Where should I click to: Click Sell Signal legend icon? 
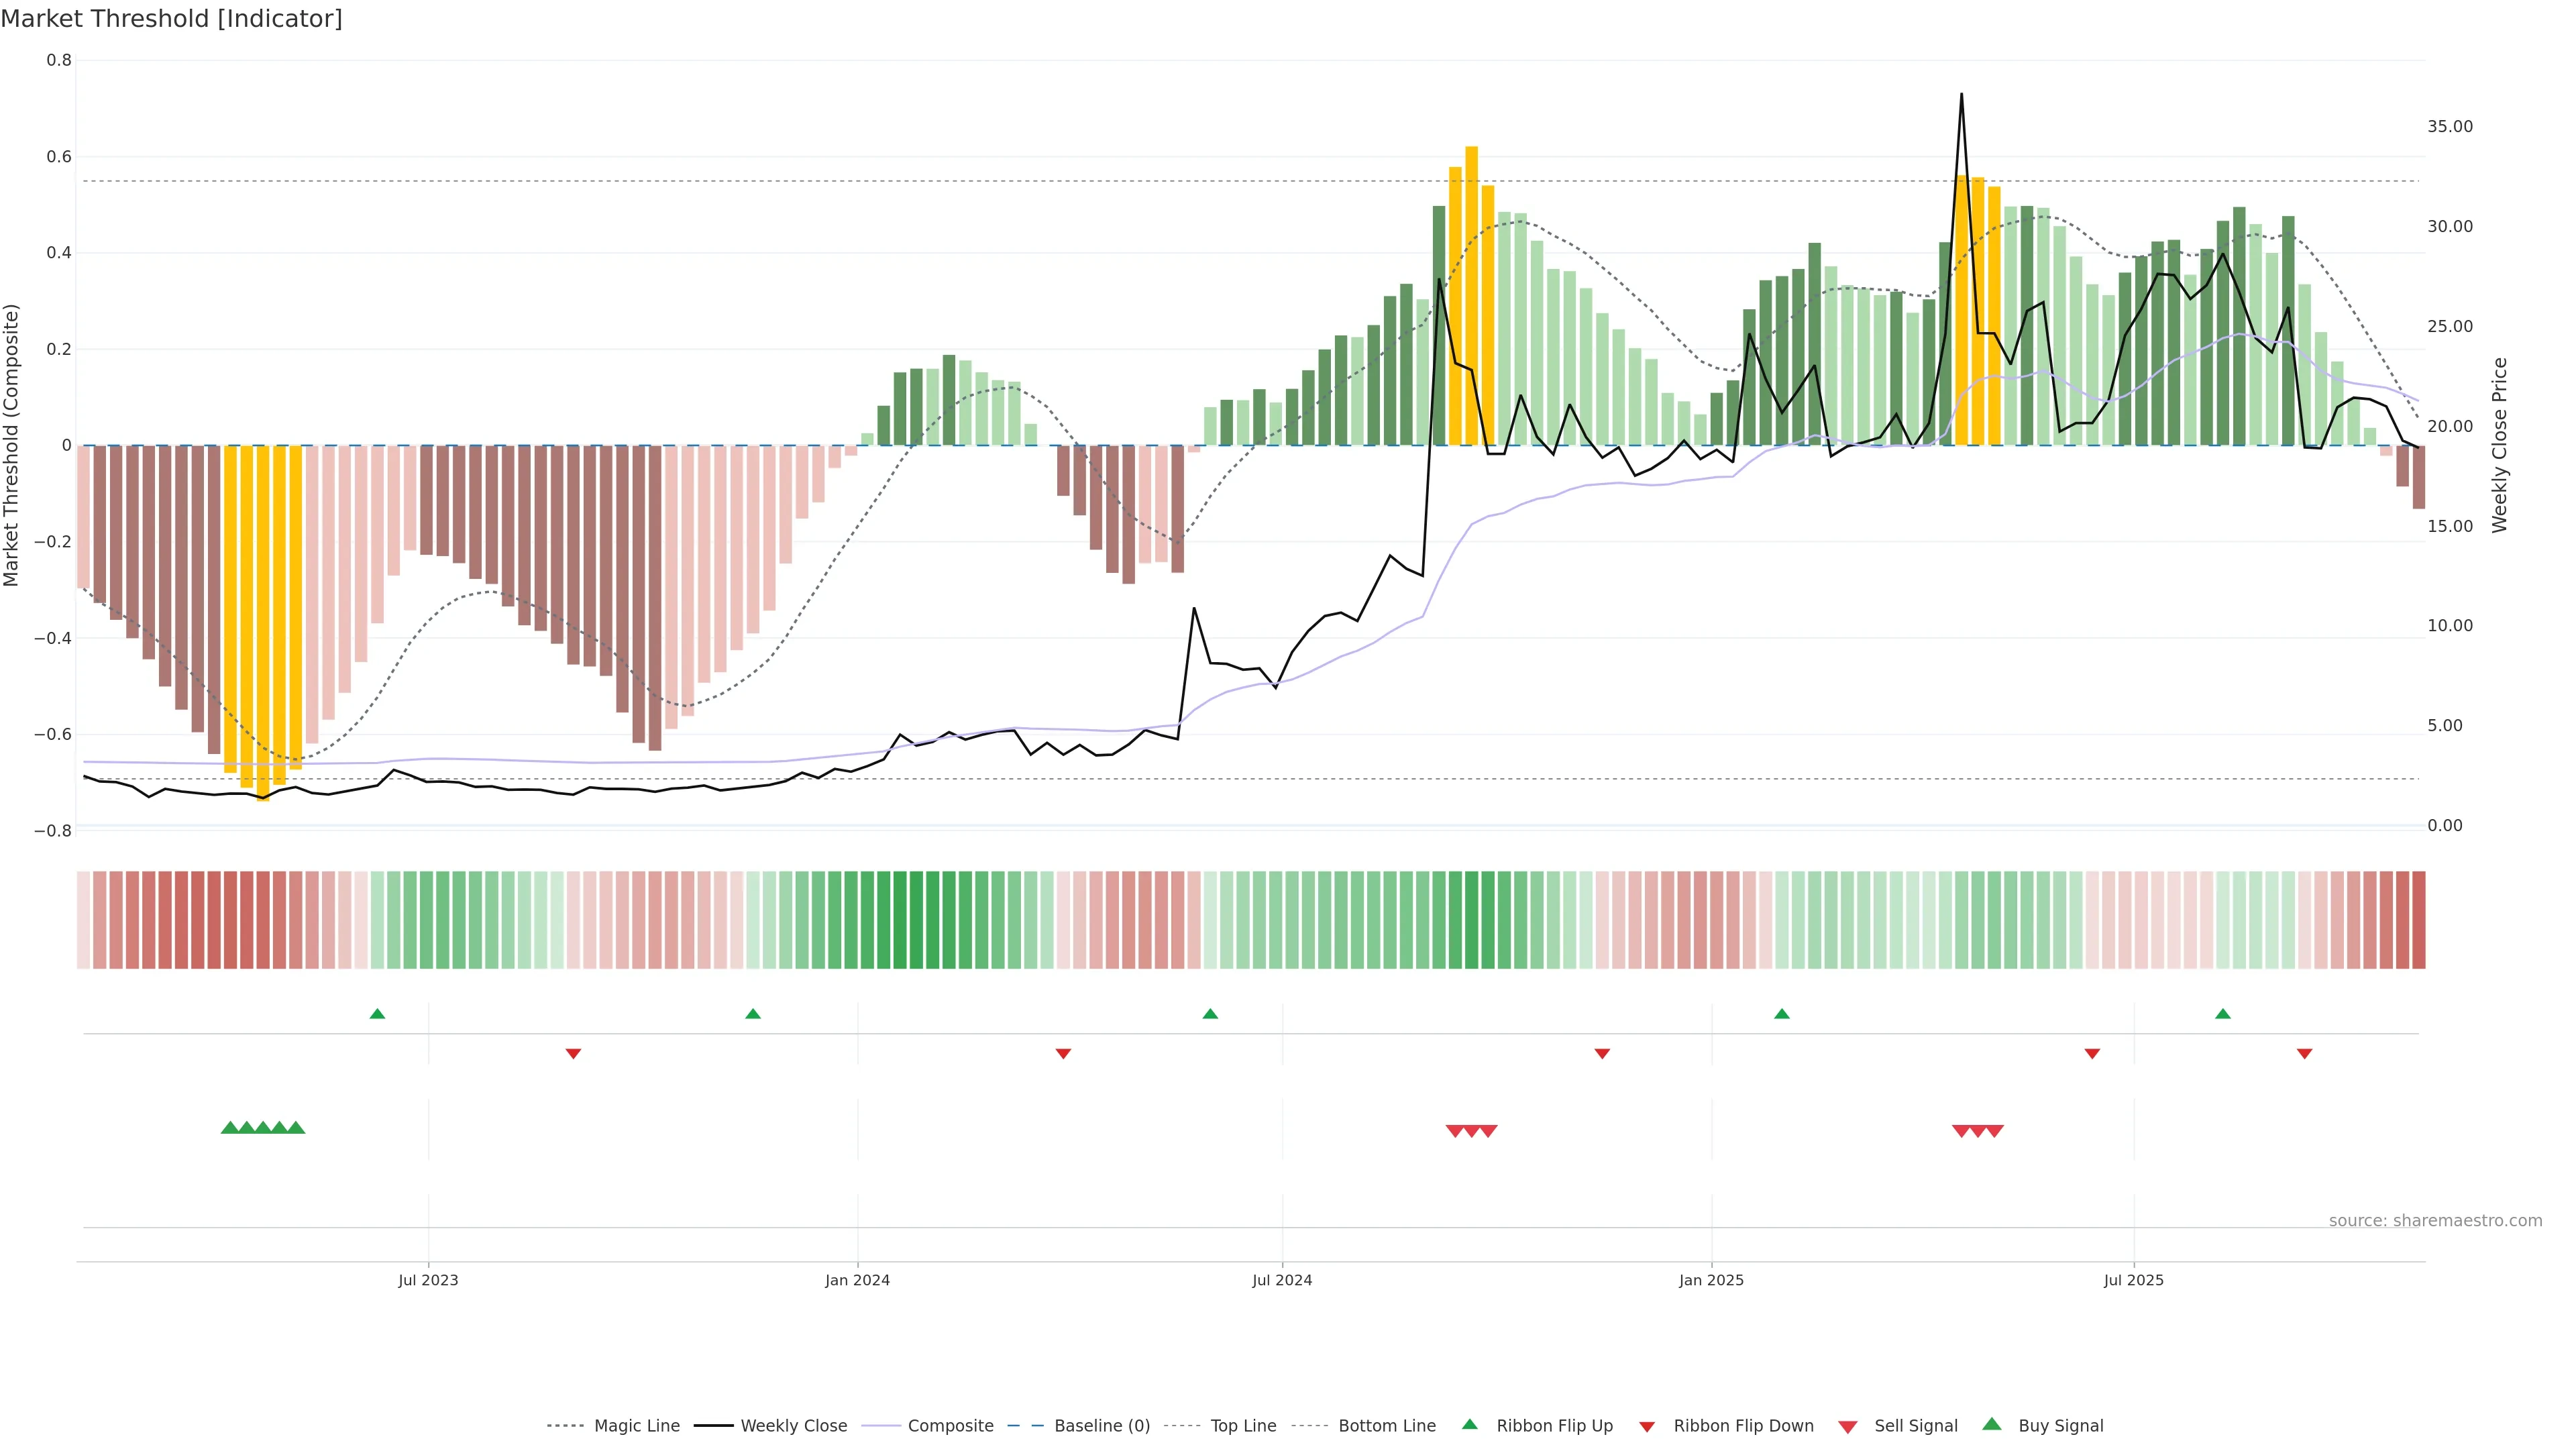pyautogui.click(x=1848, y=1427)
